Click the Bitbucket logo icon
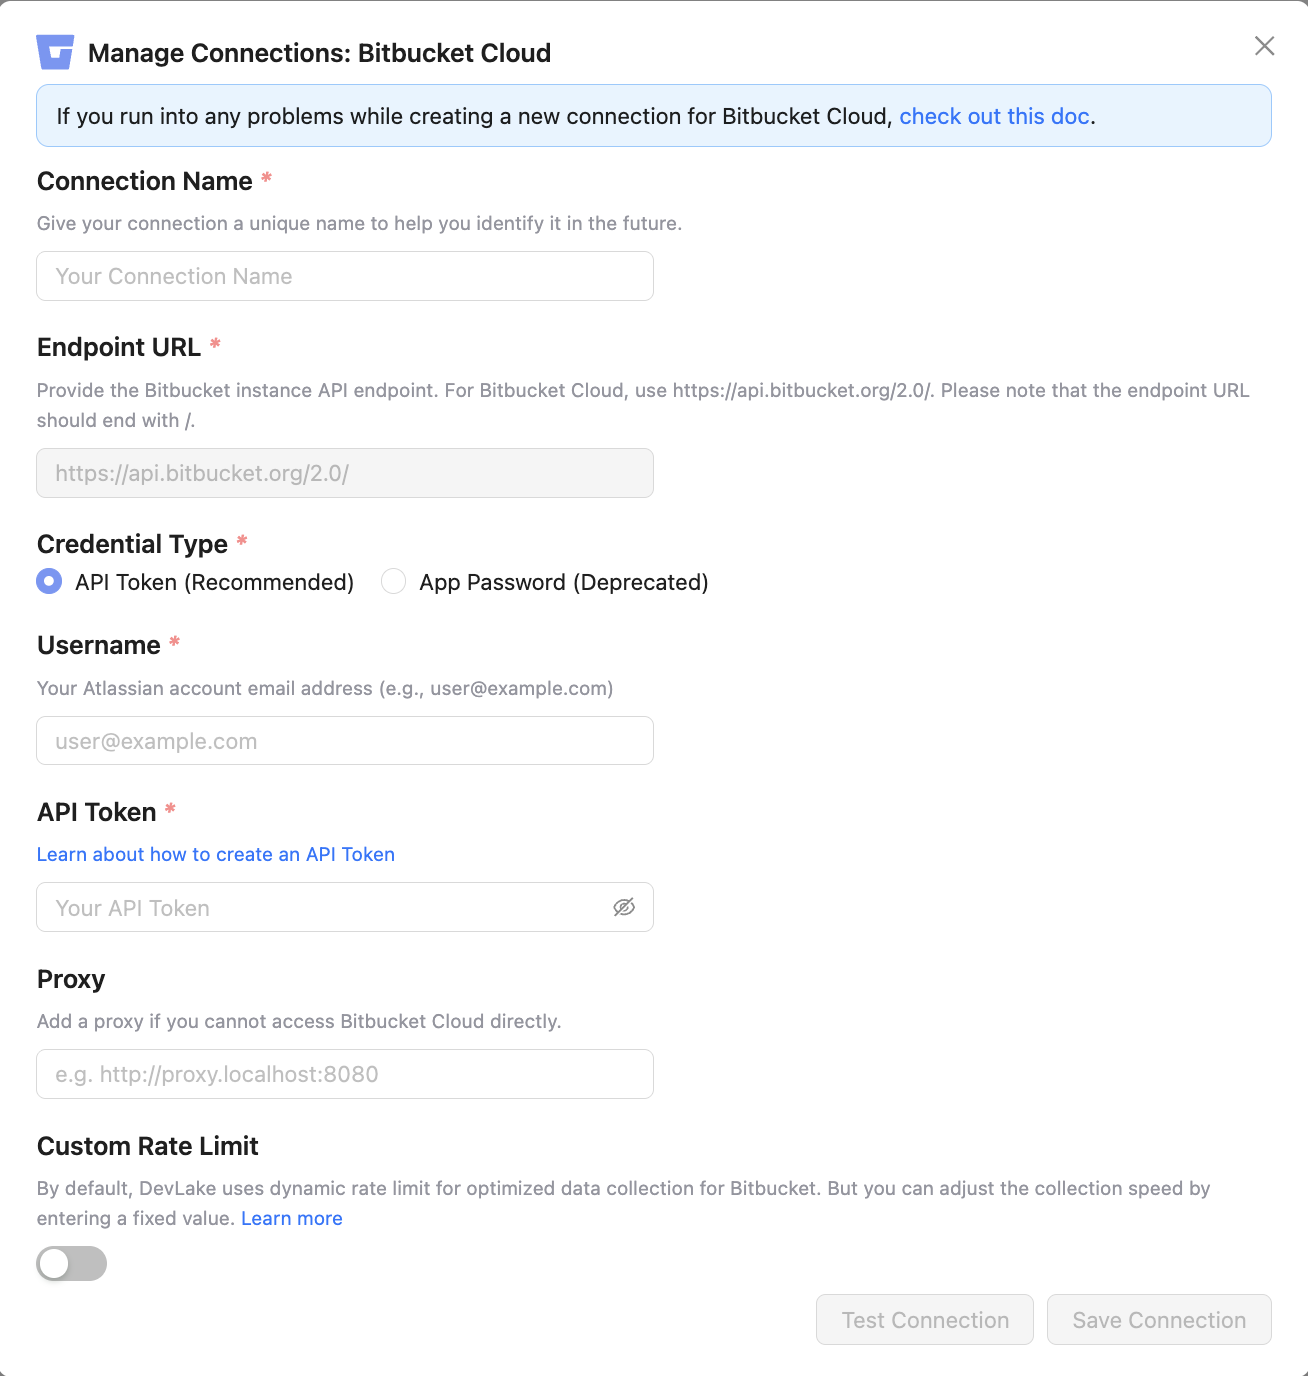 [55, 52]
